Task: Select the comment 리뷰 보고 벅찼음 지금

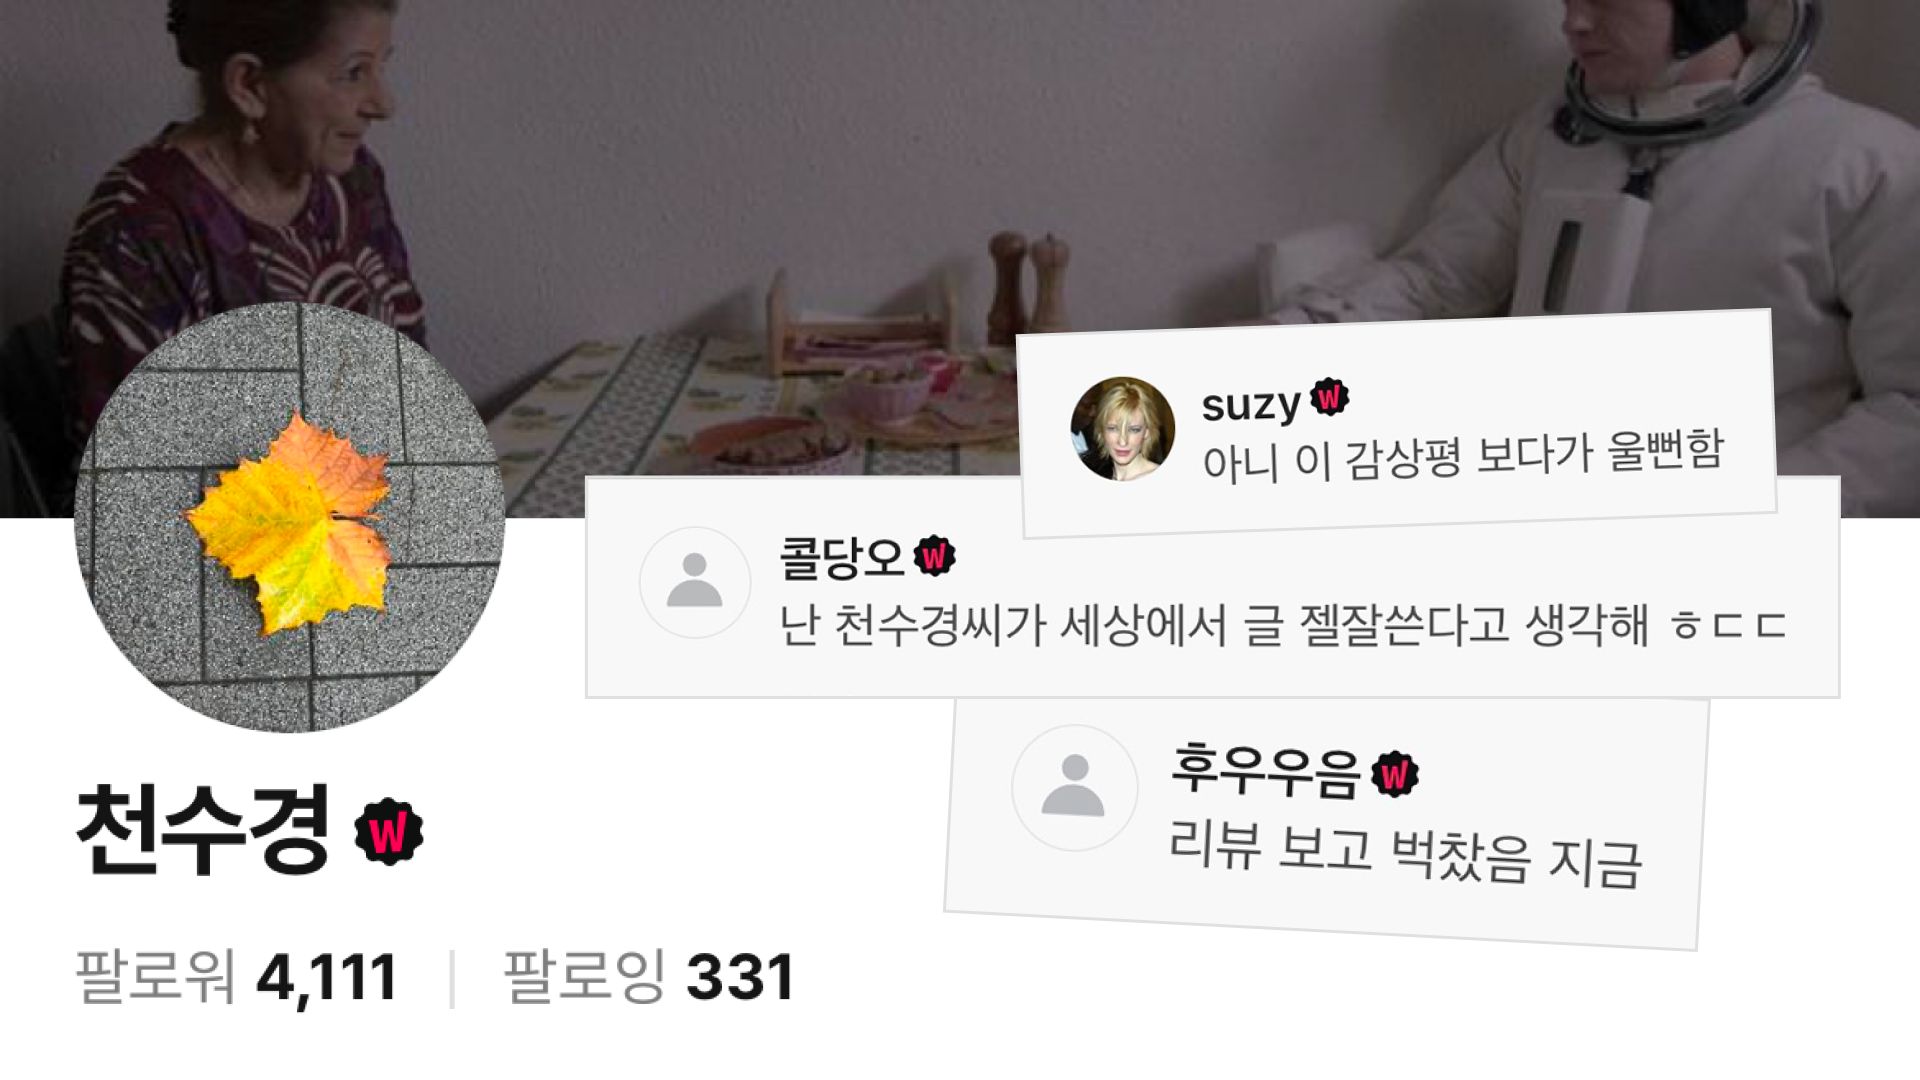Action: point(1405,853)
